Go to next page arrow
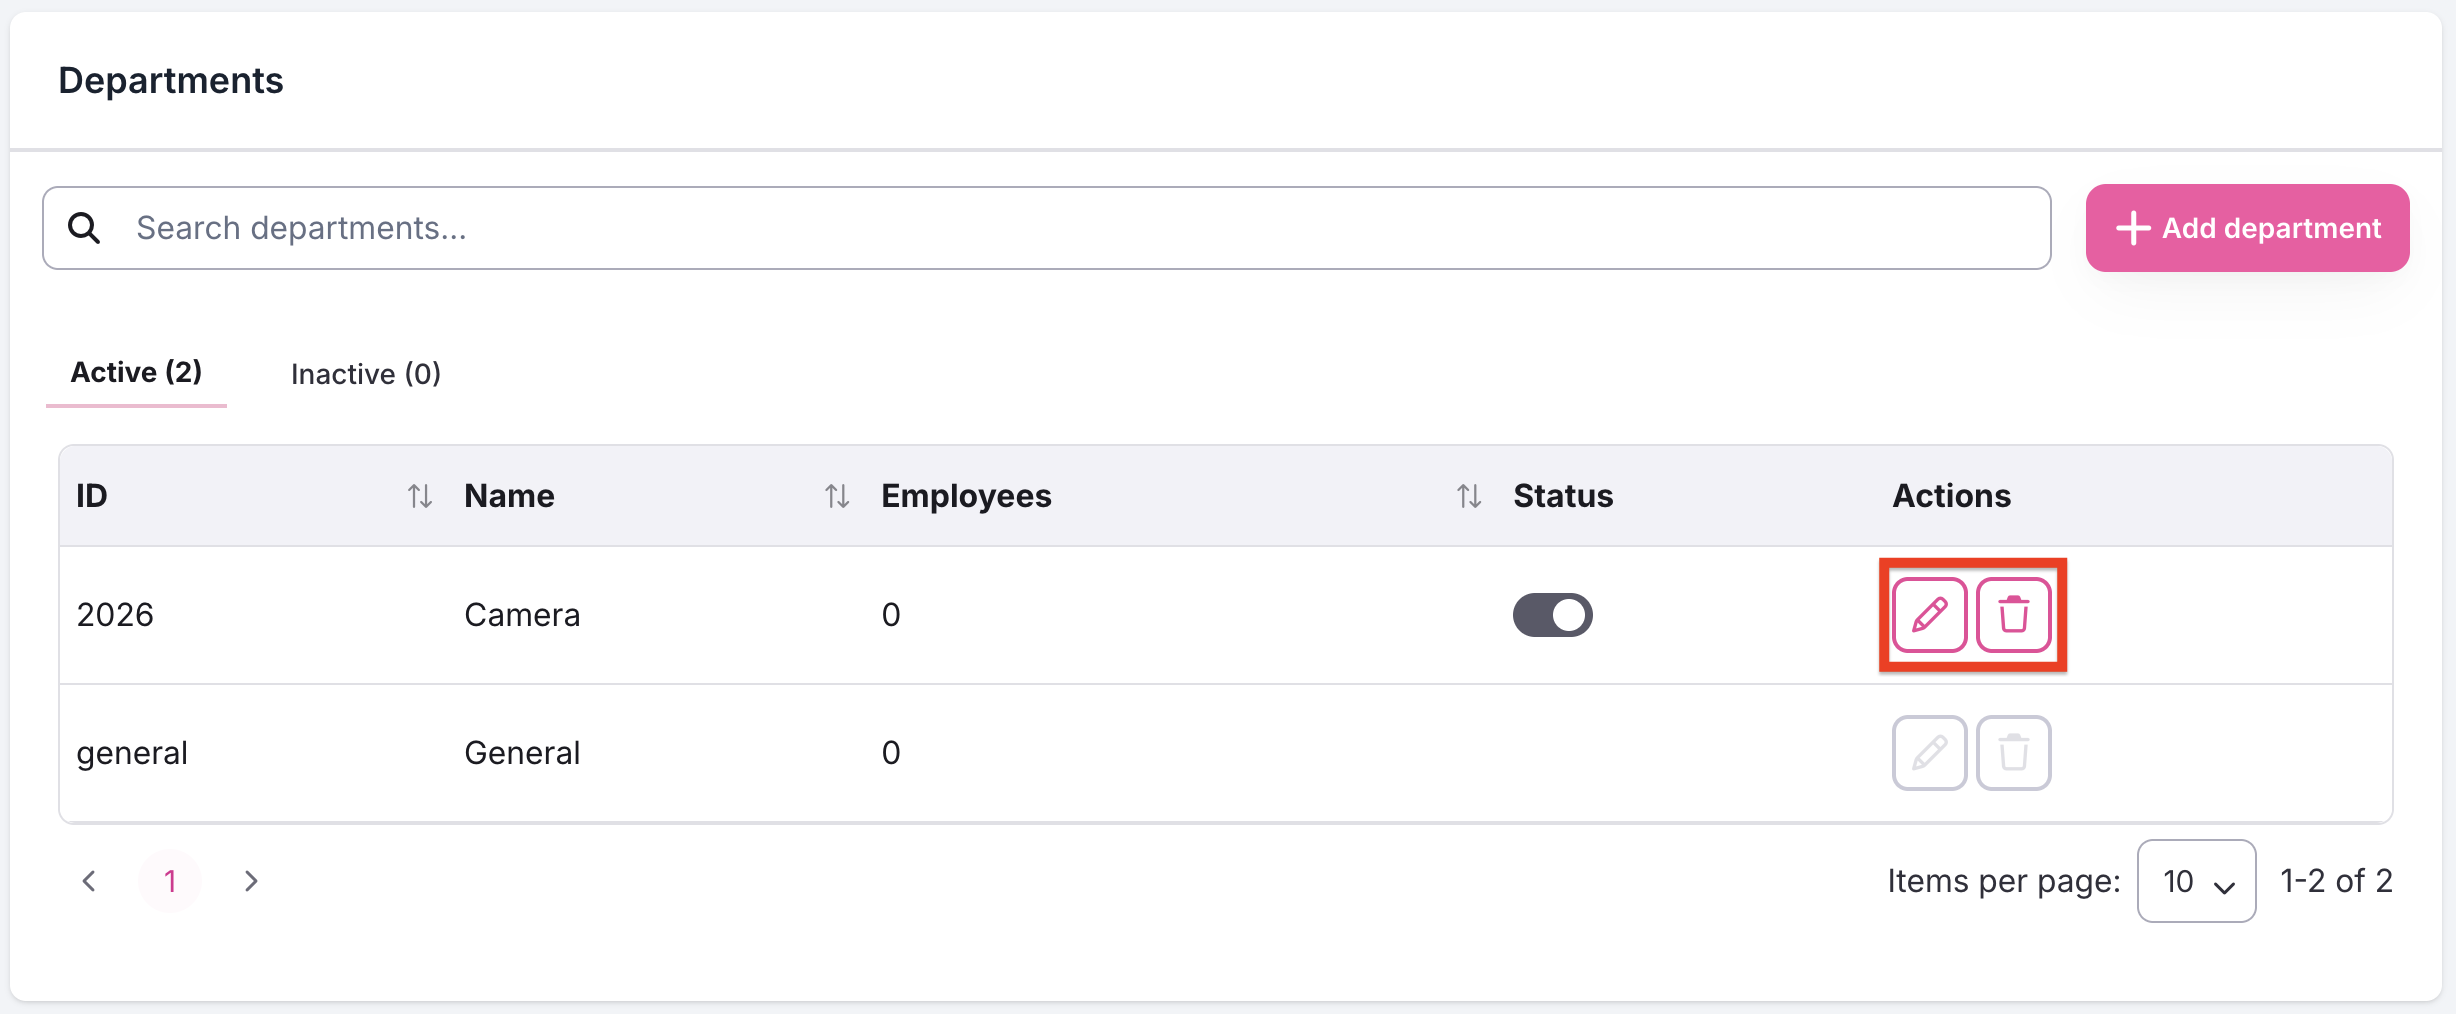The image size is (2456, 1014). click(x=251, y=881)
